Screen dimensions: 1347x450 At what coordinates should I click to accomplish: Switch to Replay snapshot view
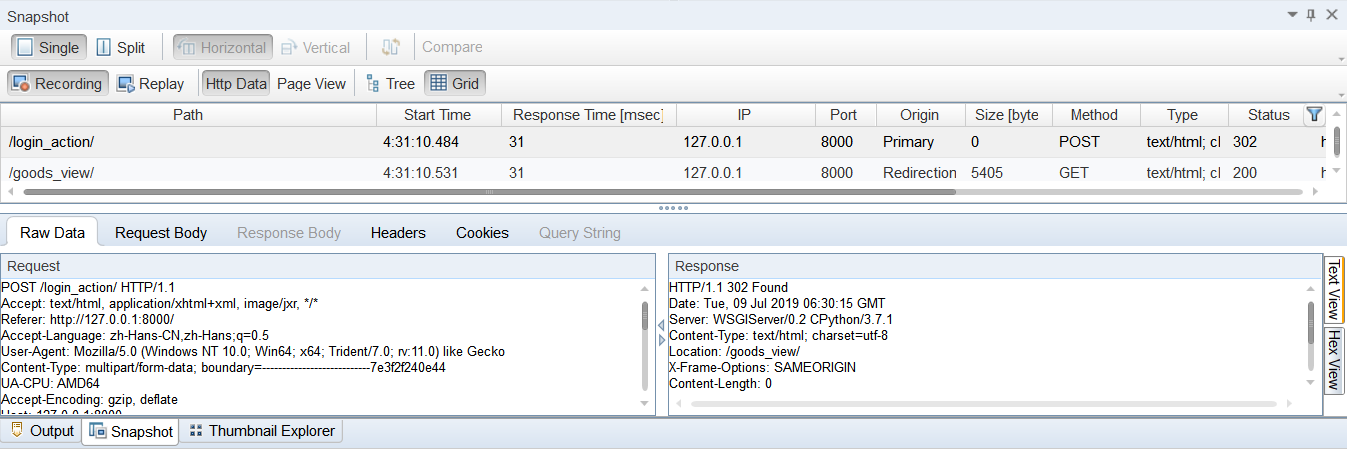150,84
